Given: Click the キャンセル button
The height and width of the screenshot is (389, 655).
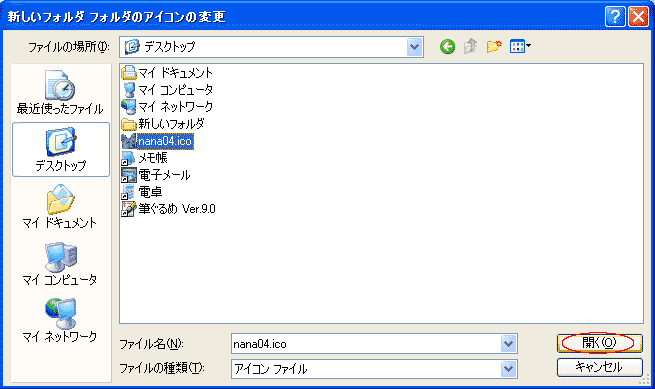Looking at the screenshot, I should [599, 367].
